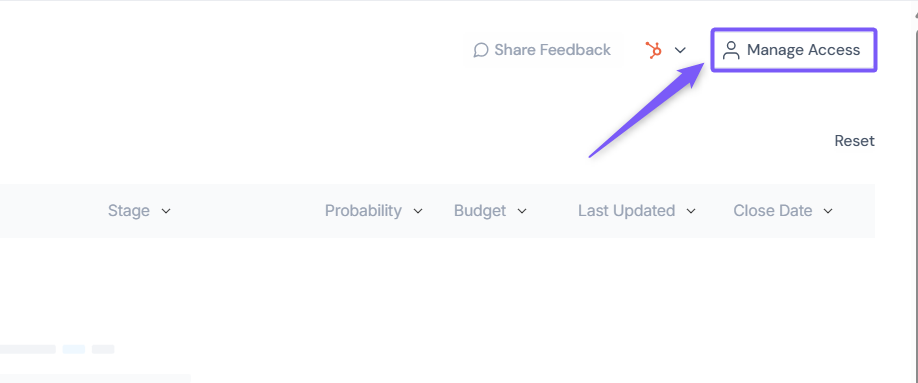Open the Probability column chevron
This screenshot has width=918, height=383.
point(417,211)
